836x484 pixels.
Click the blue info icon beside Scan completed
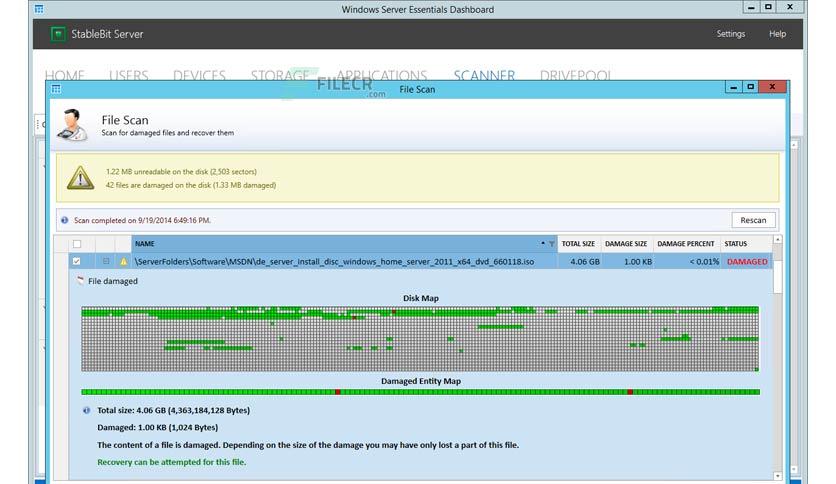[65, 220]
